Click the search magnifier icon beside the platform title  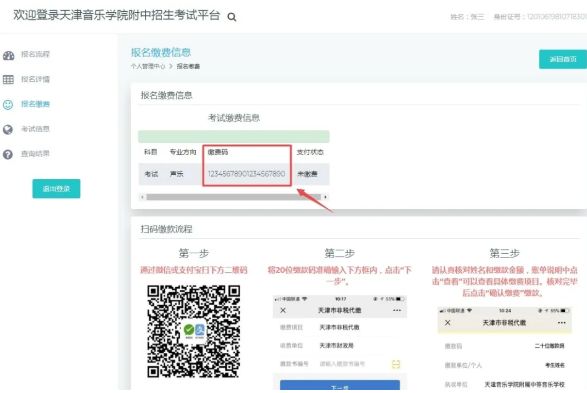232,17
